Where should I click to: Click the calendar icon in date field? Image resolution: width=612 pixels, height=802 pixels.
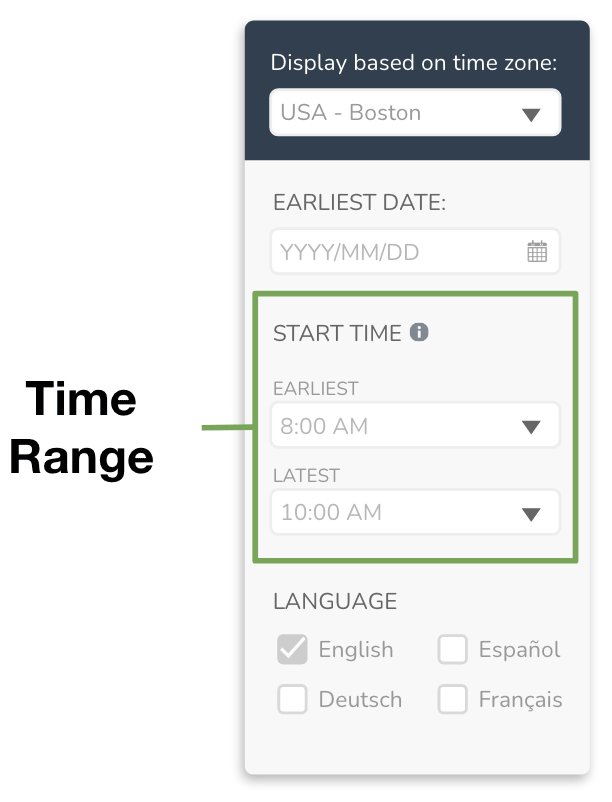point(537,252)
